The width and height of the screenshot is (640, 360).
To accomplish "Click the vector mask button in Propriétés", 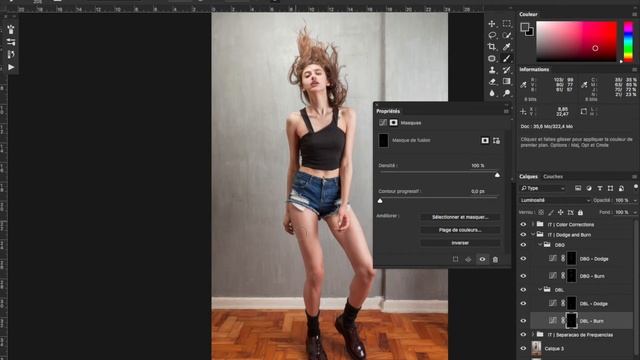I will (x=496, y=140).
